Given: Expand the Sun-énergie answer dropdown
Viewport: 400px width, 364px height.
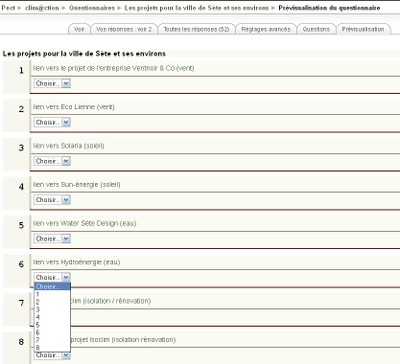Looking at the screenshot, I should (x=52, y=200).
